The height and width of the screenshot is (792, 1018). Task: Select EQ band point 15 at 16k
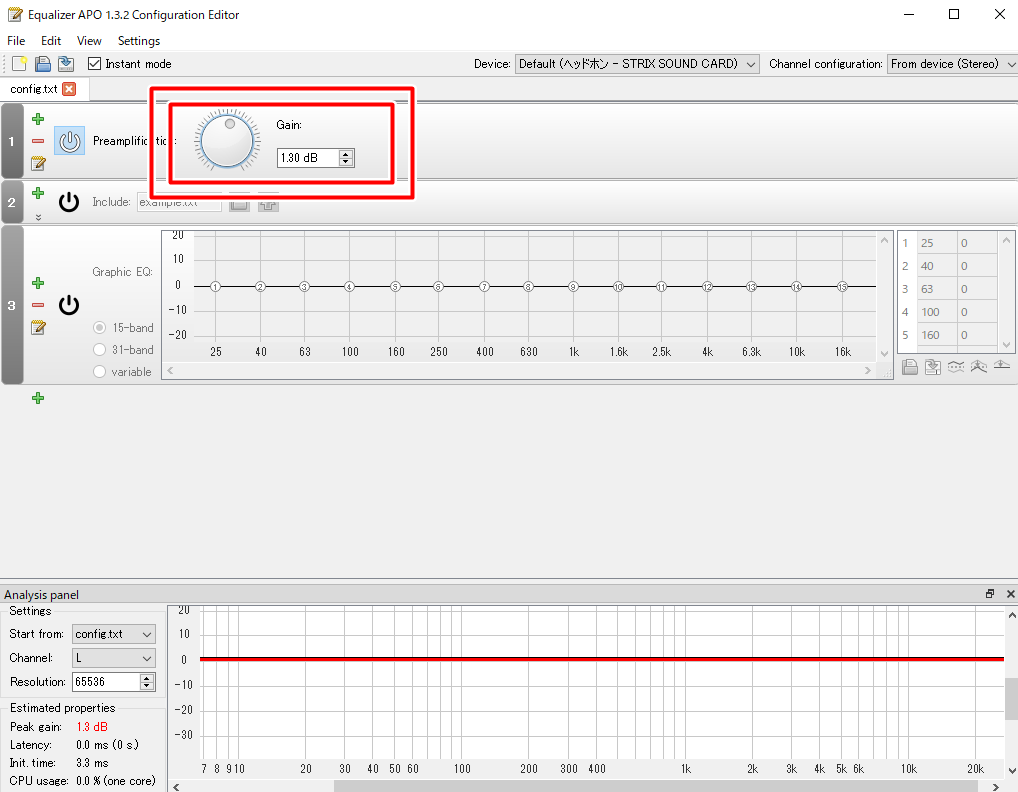842,286
